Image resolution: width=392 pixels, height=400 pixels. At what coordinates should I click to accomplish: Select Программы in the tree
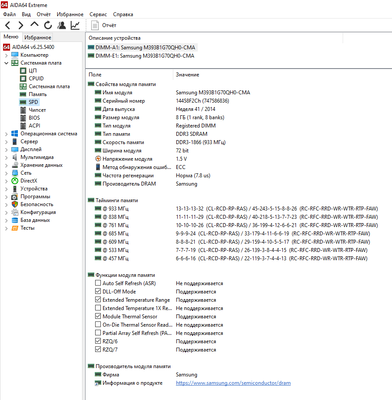pos(35,197)
